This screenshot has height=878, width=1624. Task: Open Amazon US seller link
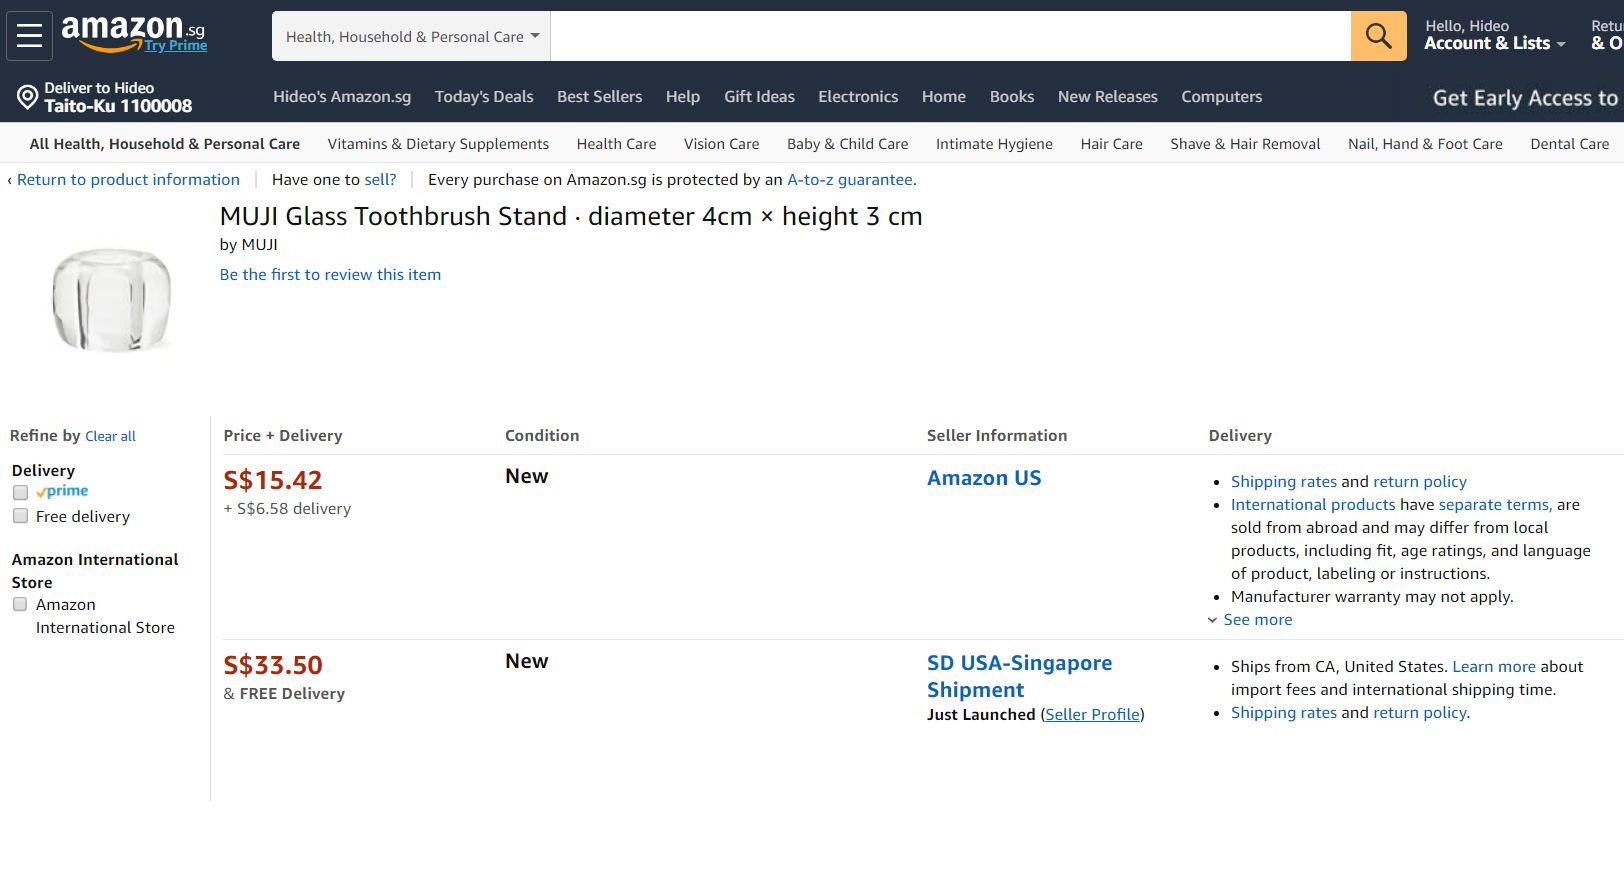[985, 478]
